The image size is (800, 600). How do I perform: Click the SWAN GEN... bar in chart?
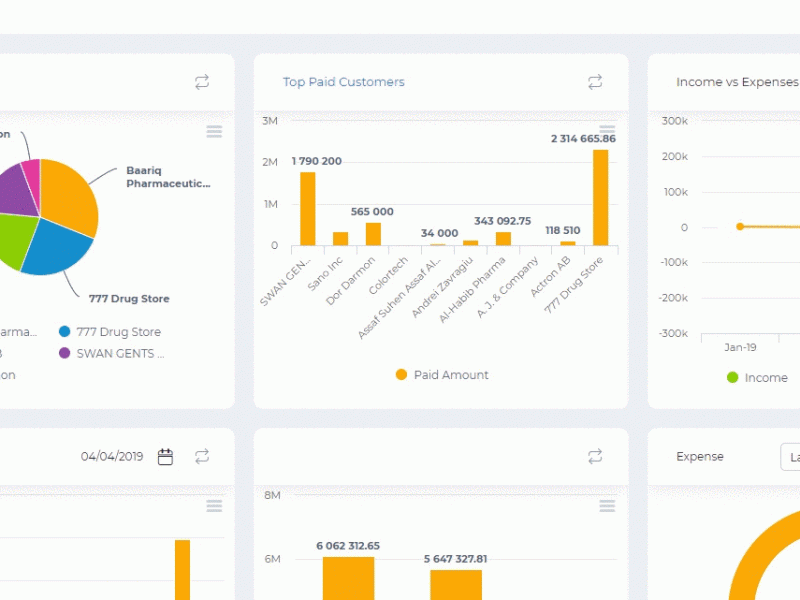308,209
